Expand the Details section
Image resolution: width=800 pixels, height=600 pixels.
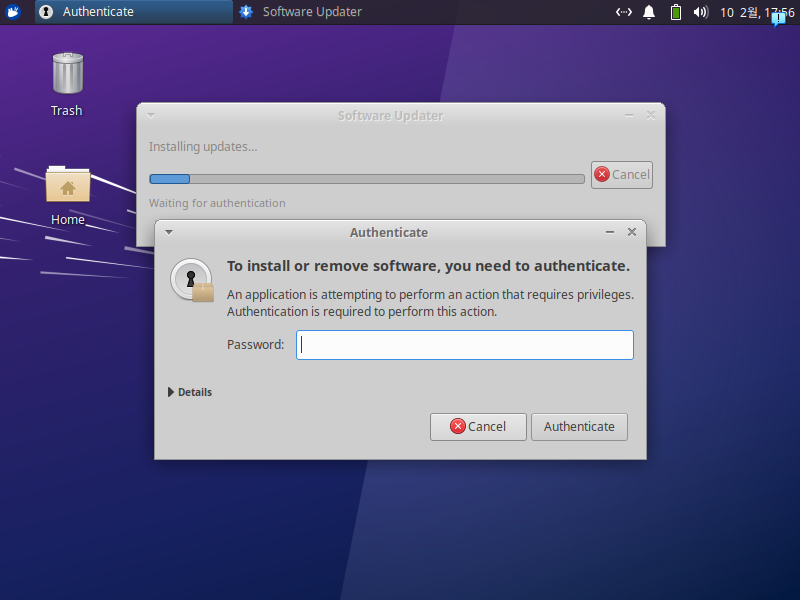(x=190, y=392)
